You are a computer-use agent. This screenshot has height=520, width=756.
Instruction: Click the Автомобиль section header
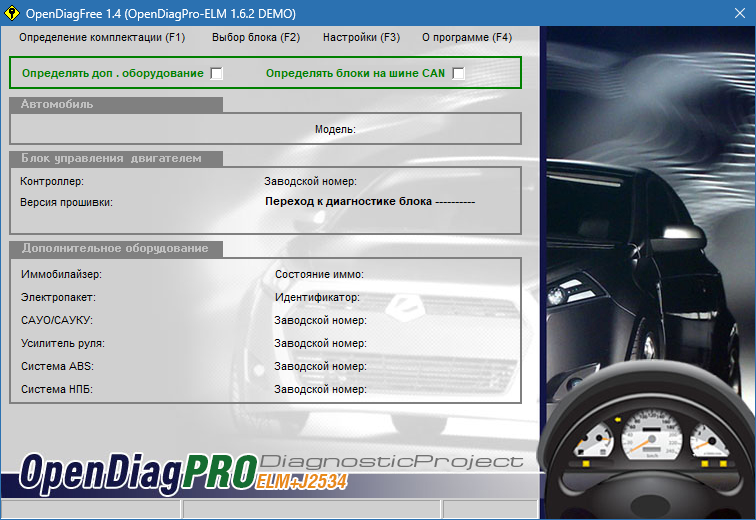[116, 104]
